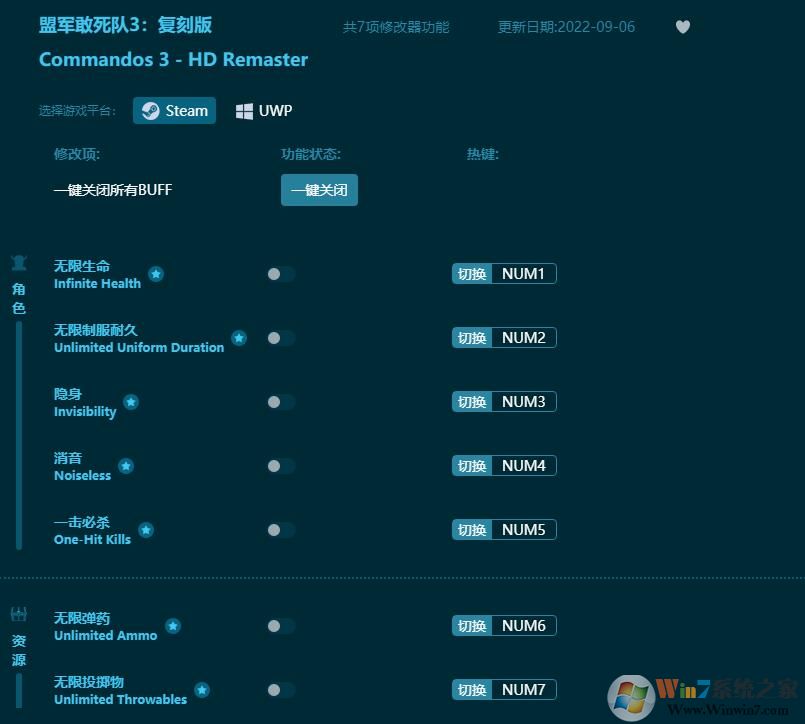Screen dimensions: 805x724
Task: Click the NUM1 hotkey switch button
Action: (504, 273)
